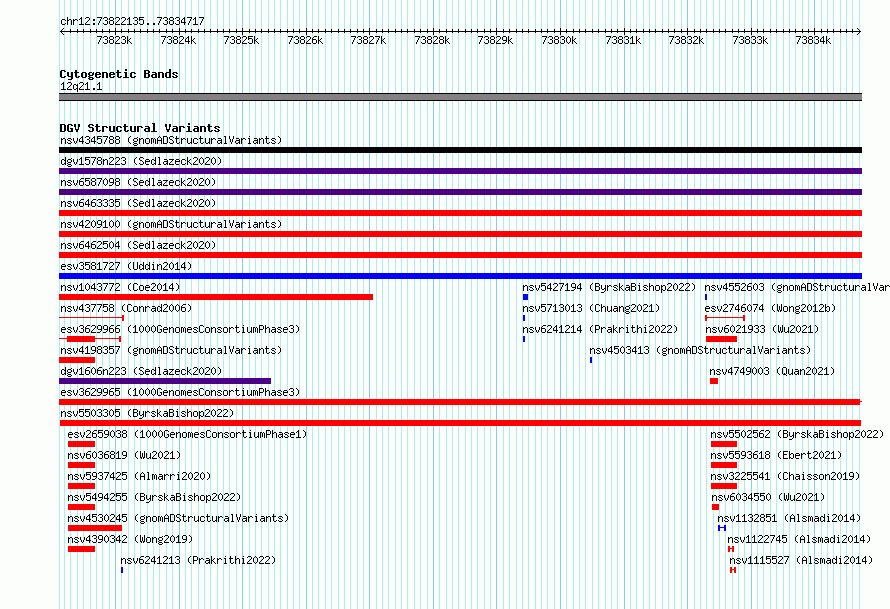This screenshot has width=890, height=609.
Task: Open the esv2659038 1000Genomes Phase1 label
Action: (x=187, y=434)
